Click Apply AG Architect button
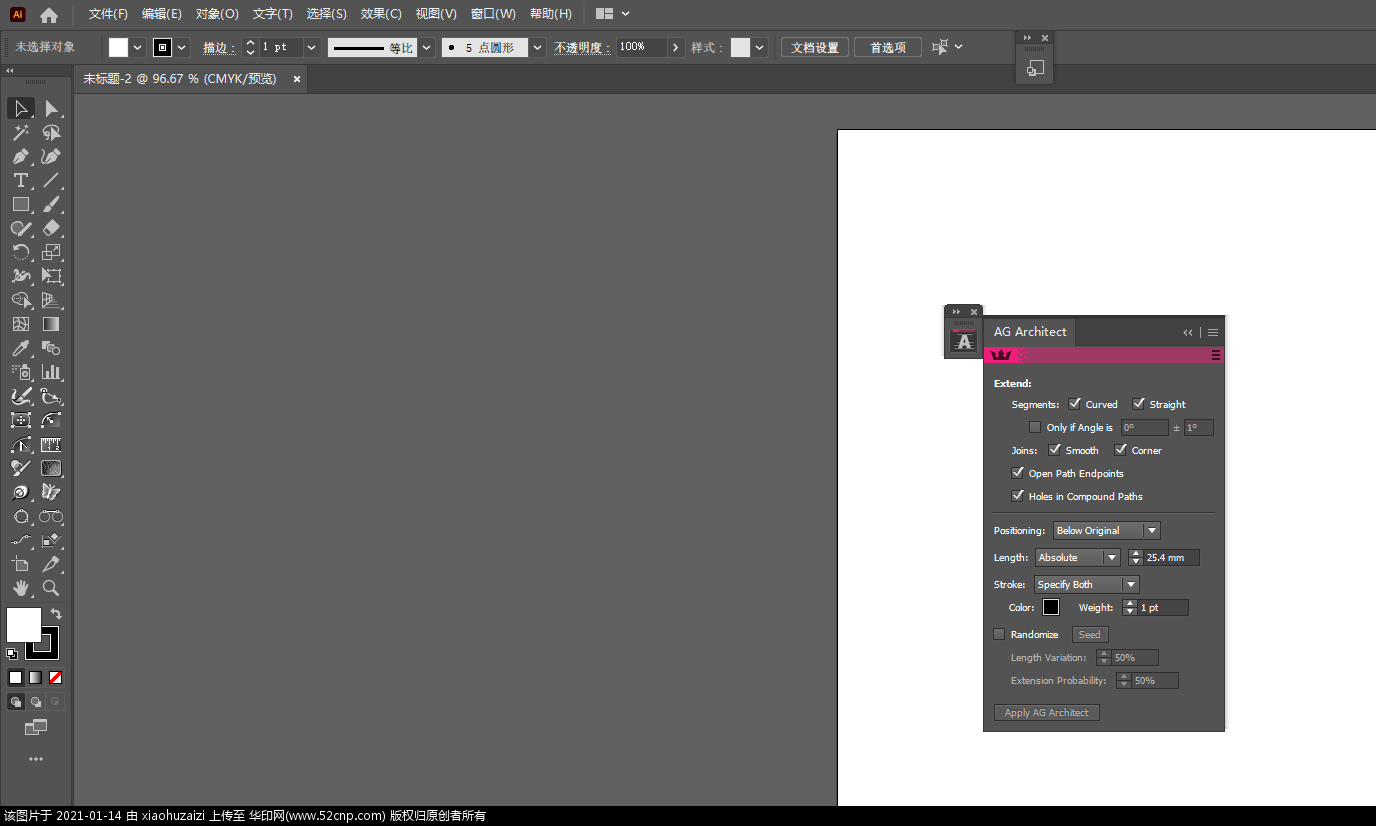Screen dimensions: 1376x826 1046,713
